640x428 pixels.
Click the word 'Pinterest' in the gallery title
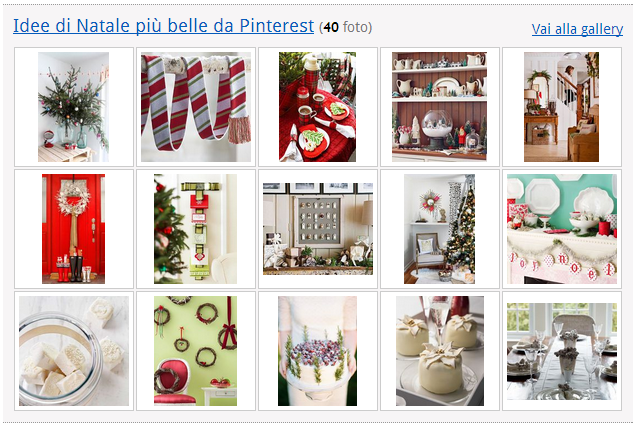coord(277,26)
